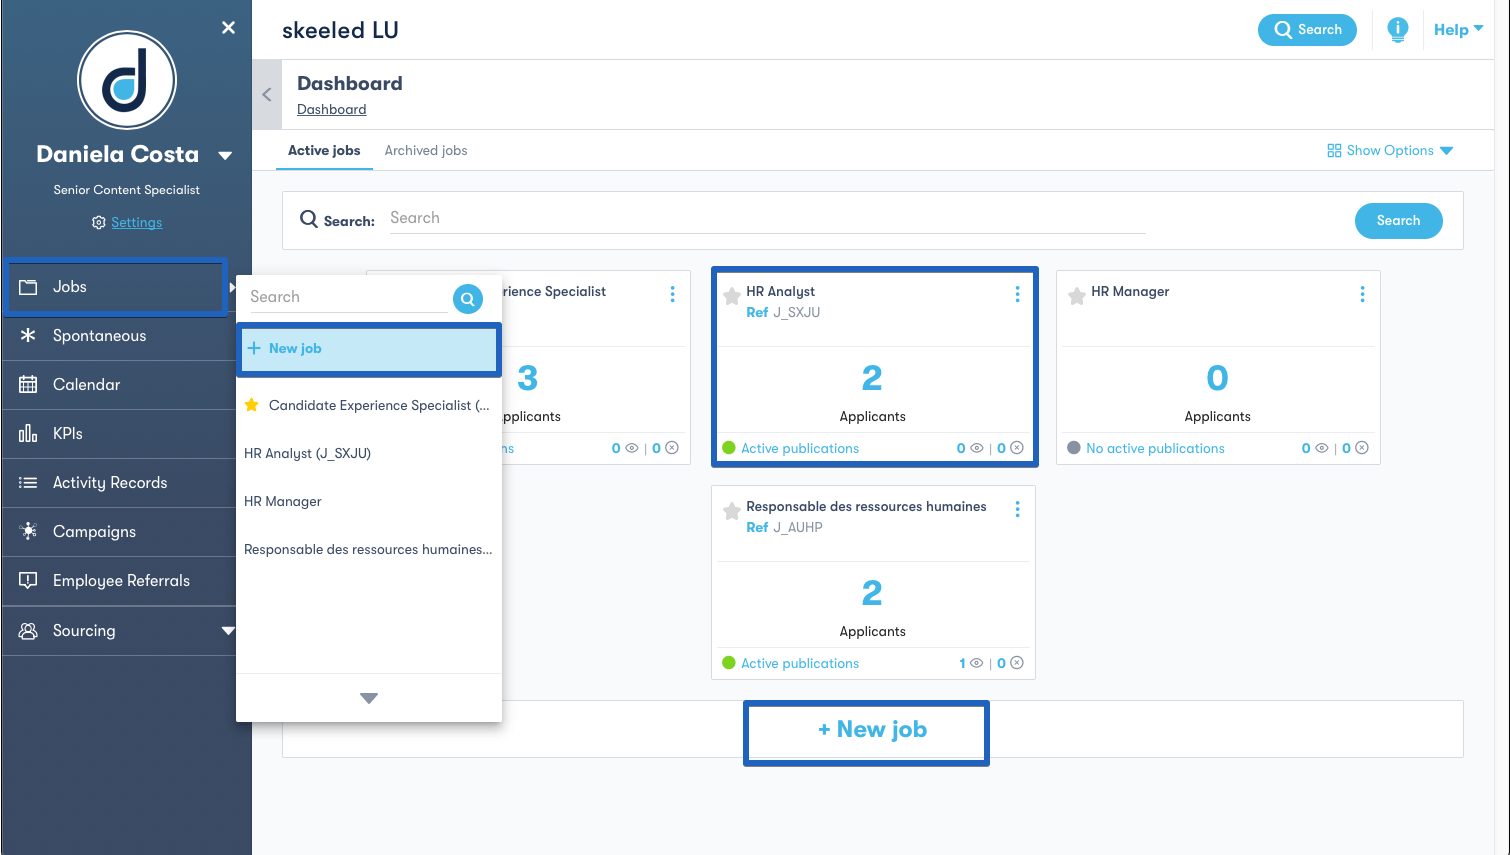The image size is (1510, 855).
Task: Click the yellow star beside Candidate Experience Specialist
Action: (251, 405)
